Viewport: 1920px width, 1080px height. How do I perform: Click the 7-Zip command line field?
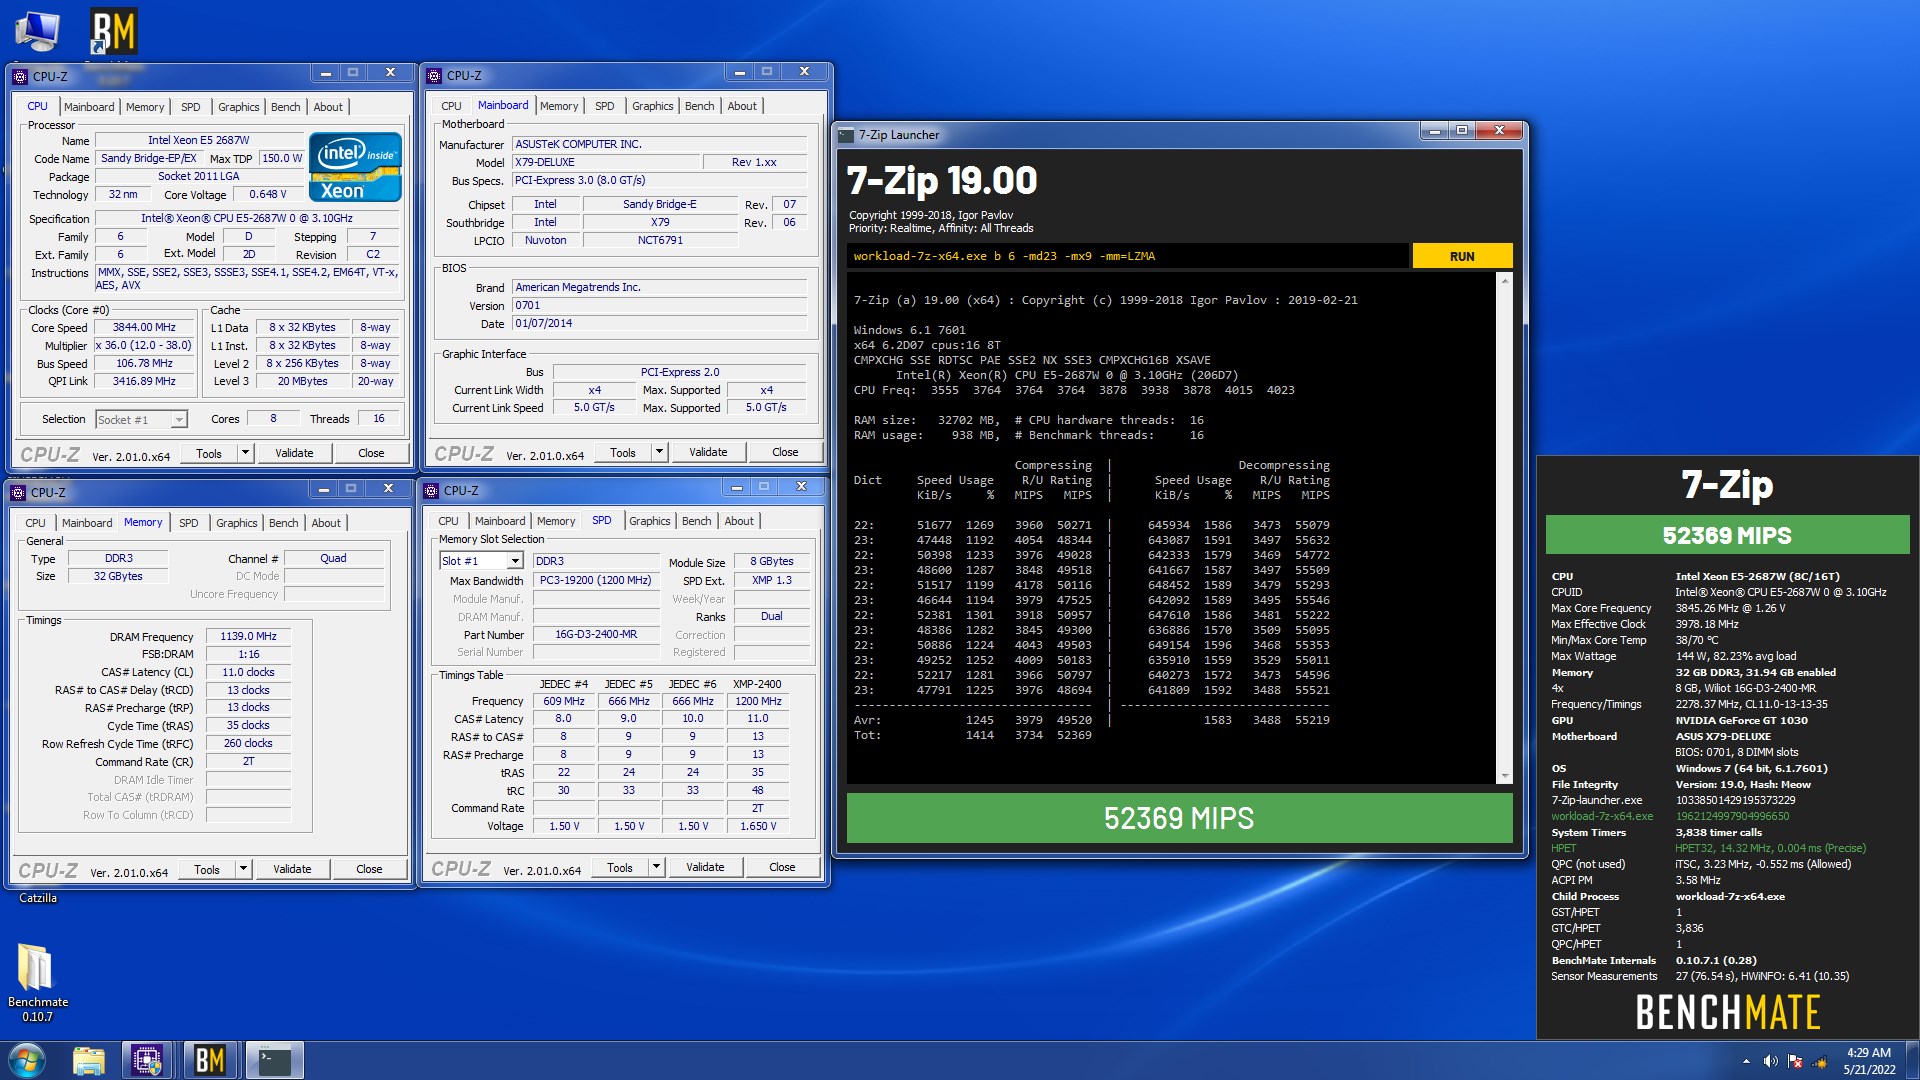[1128, 256]
